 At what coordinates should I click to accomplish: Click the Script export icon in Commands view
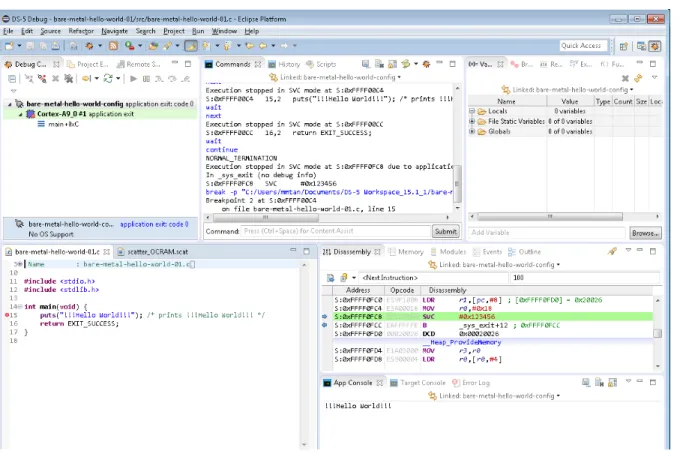tap(406, 64)
